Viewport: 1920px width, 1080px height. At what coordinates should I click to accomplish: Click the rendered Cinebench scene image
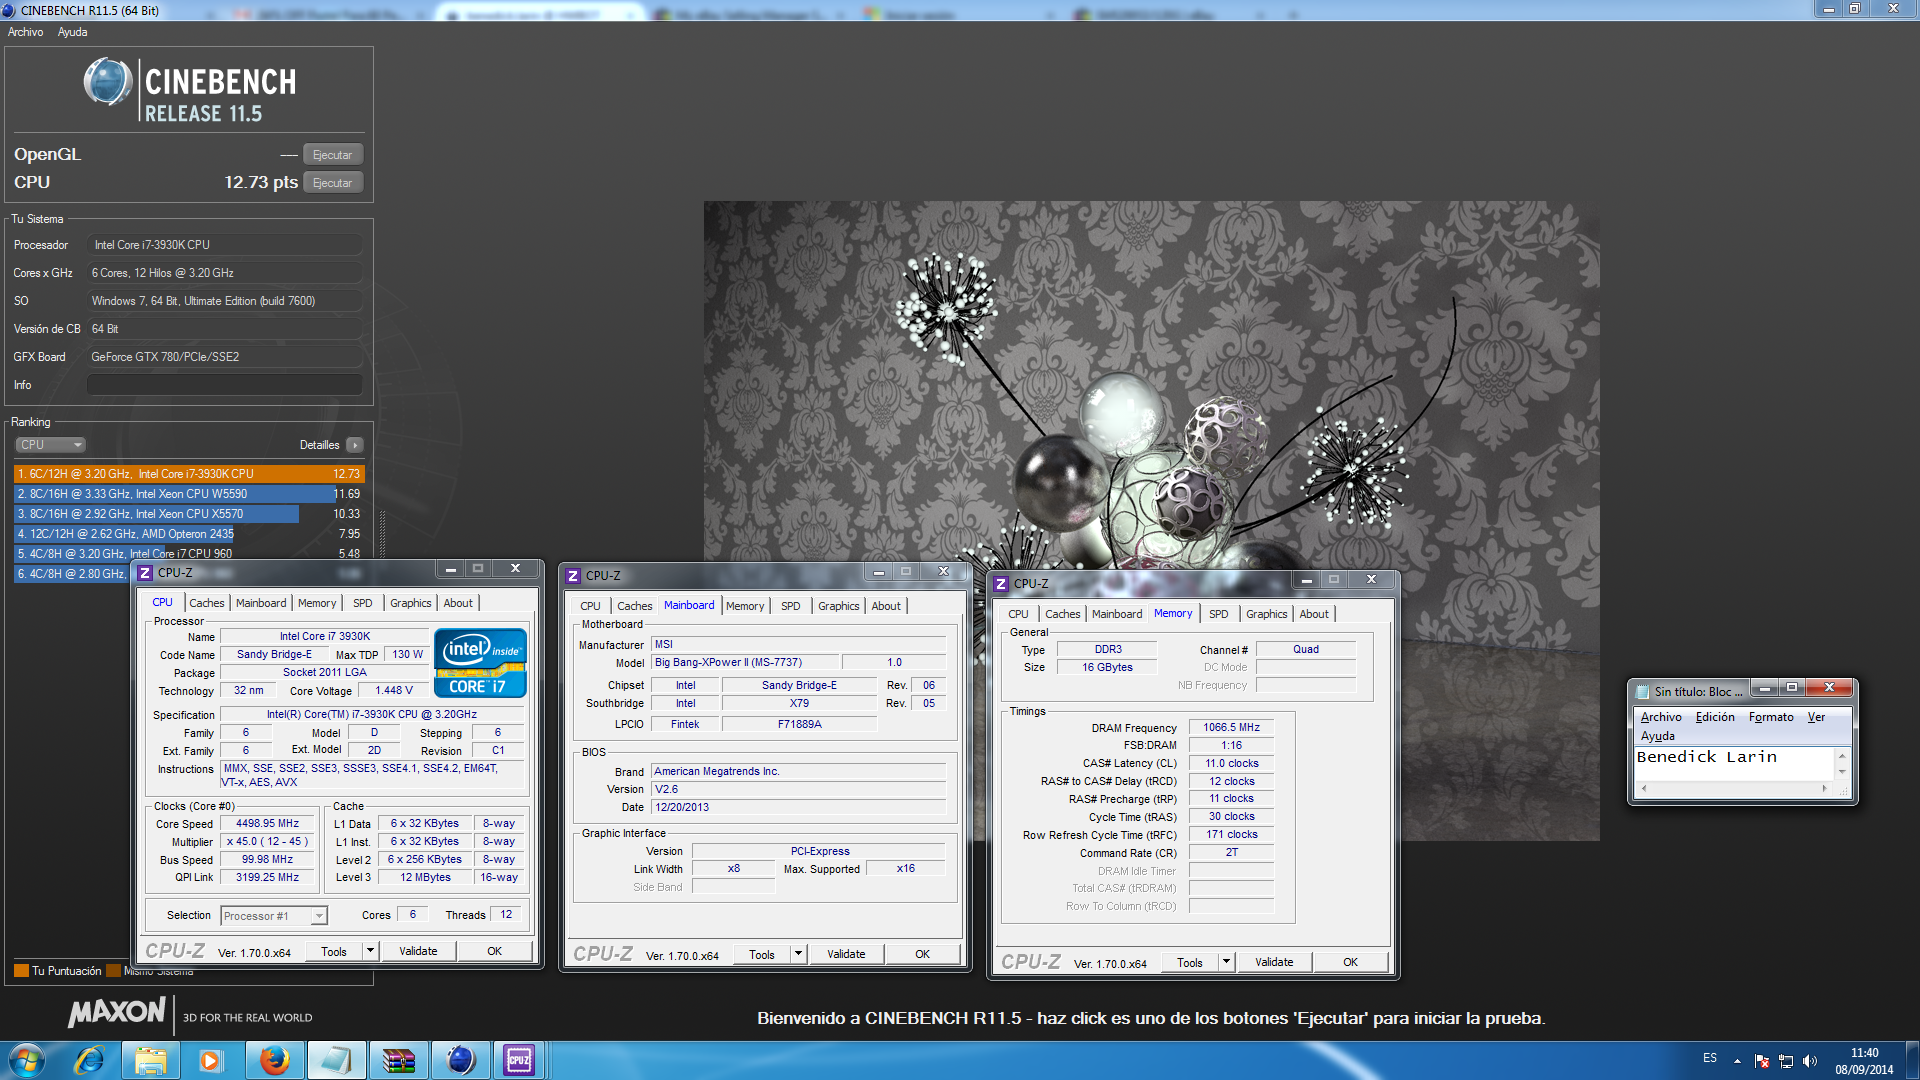coord(1151,520)
